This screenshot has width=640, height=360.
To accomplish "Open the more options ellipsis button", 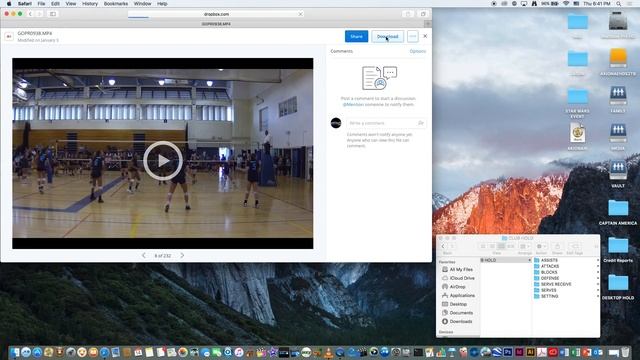I will click(413, 36).
